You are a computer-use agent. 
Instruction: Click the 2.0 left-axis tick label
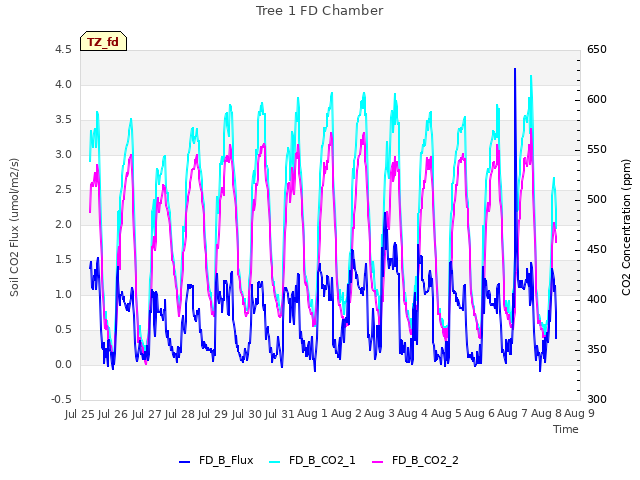tap(63, 224)
